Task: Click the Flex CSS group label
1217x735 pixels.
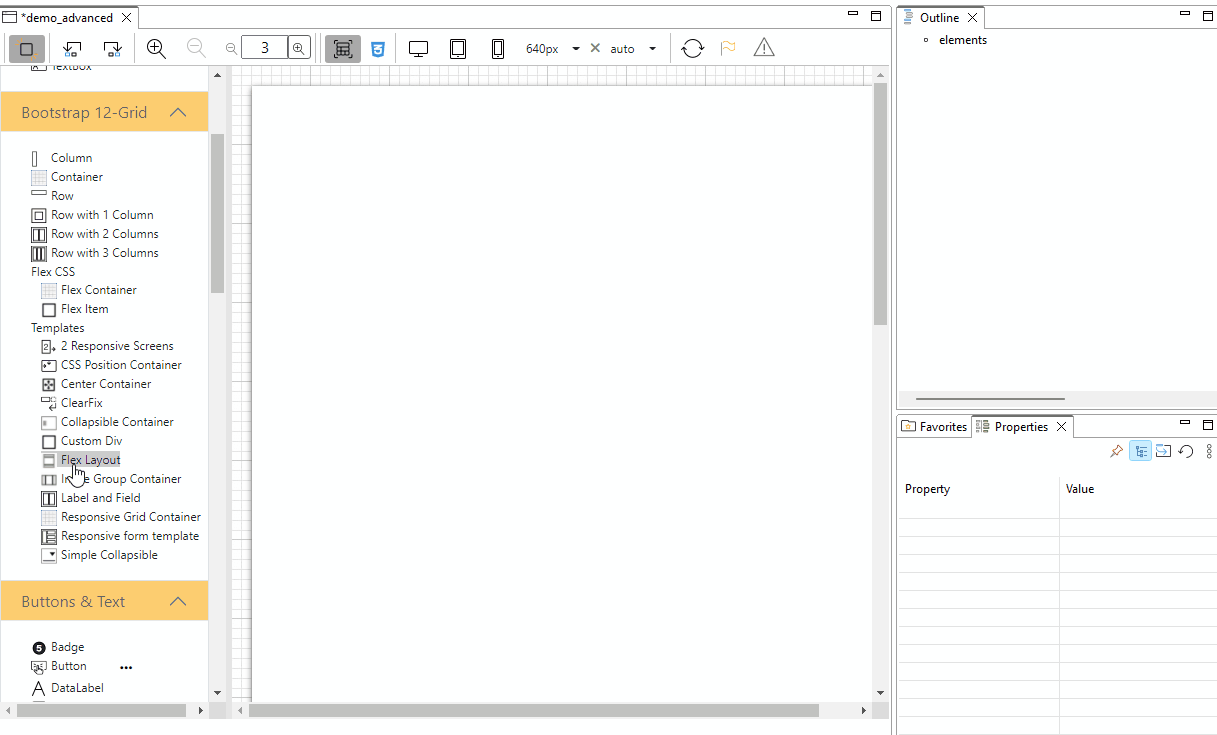Action: (53, 272)
